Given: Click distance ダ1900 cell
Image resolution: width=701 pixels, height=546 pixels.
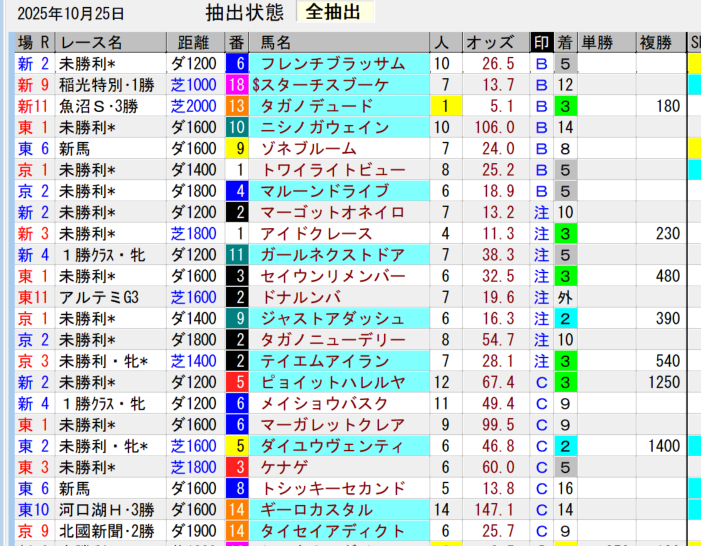Looking at the screenshot, I should [194, 531].
